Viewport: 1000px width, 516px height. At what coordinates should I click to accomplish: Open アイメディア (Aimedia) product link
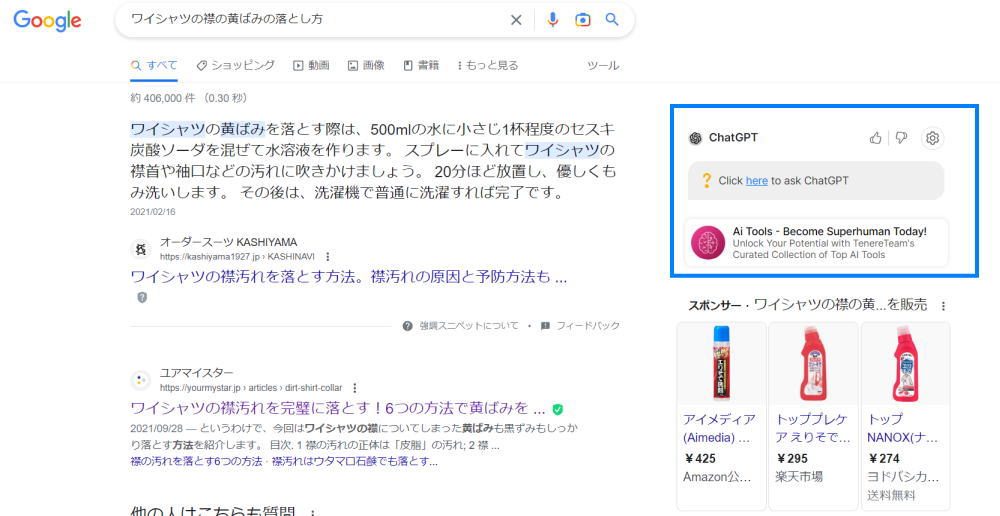click(x=719, y=428)
